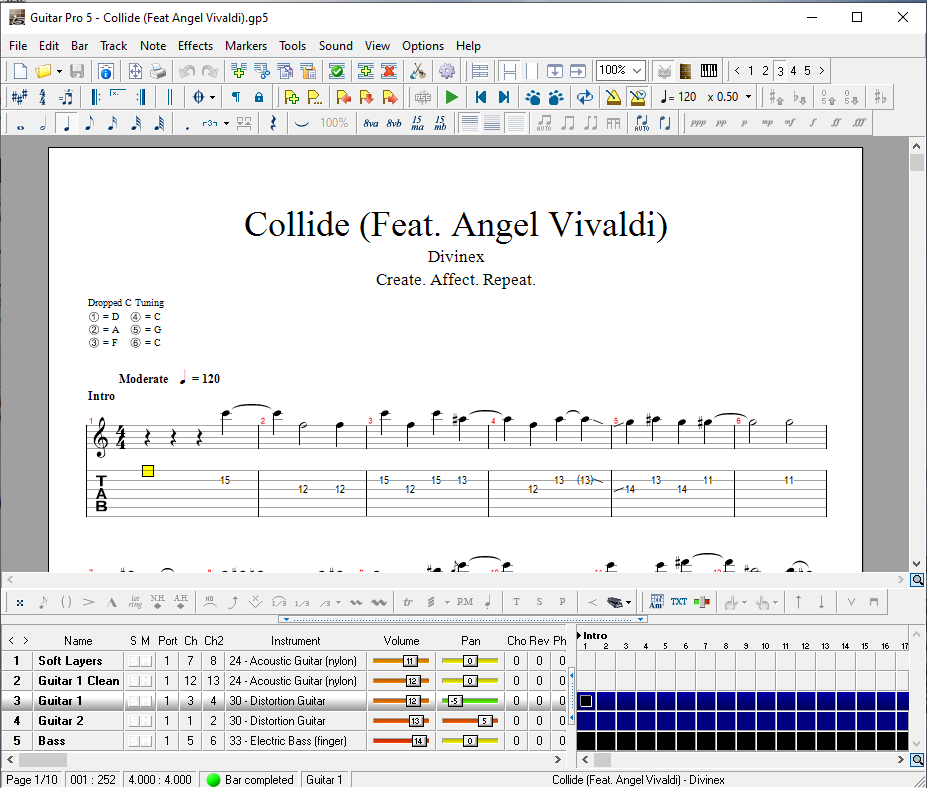Apply palm mute with the PM icon
This screenshot has width=927, height=788.
463,601
